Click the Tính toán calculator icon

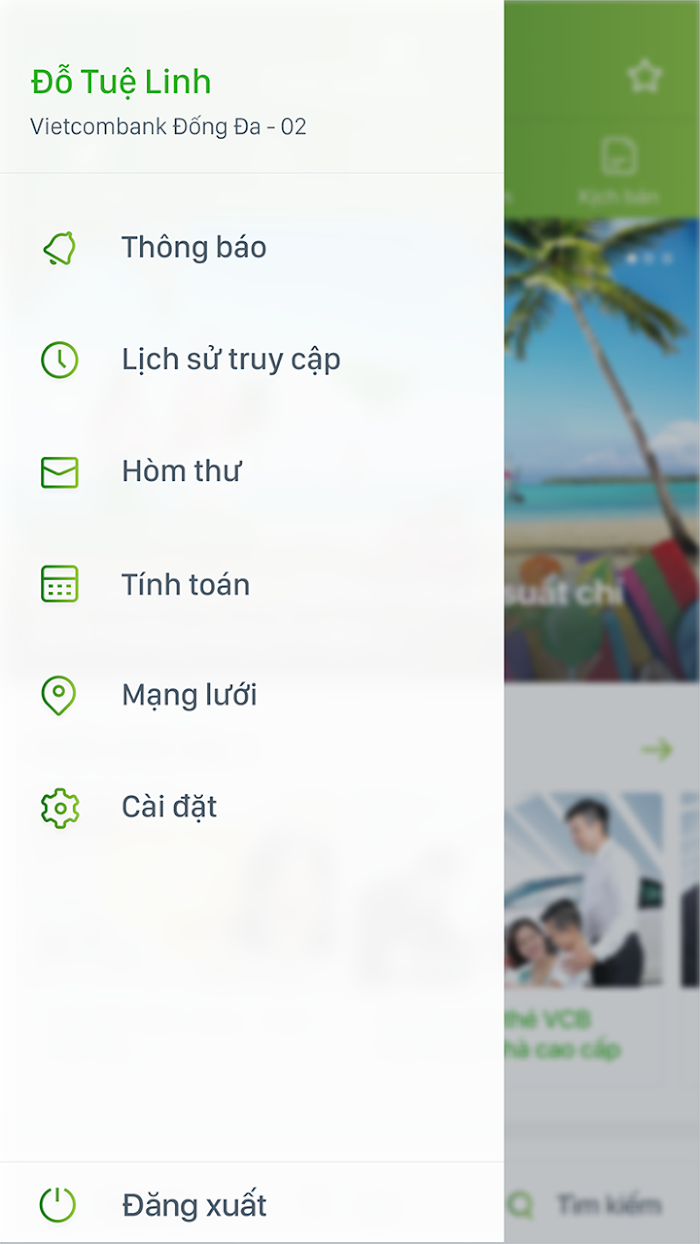[59, 584]
